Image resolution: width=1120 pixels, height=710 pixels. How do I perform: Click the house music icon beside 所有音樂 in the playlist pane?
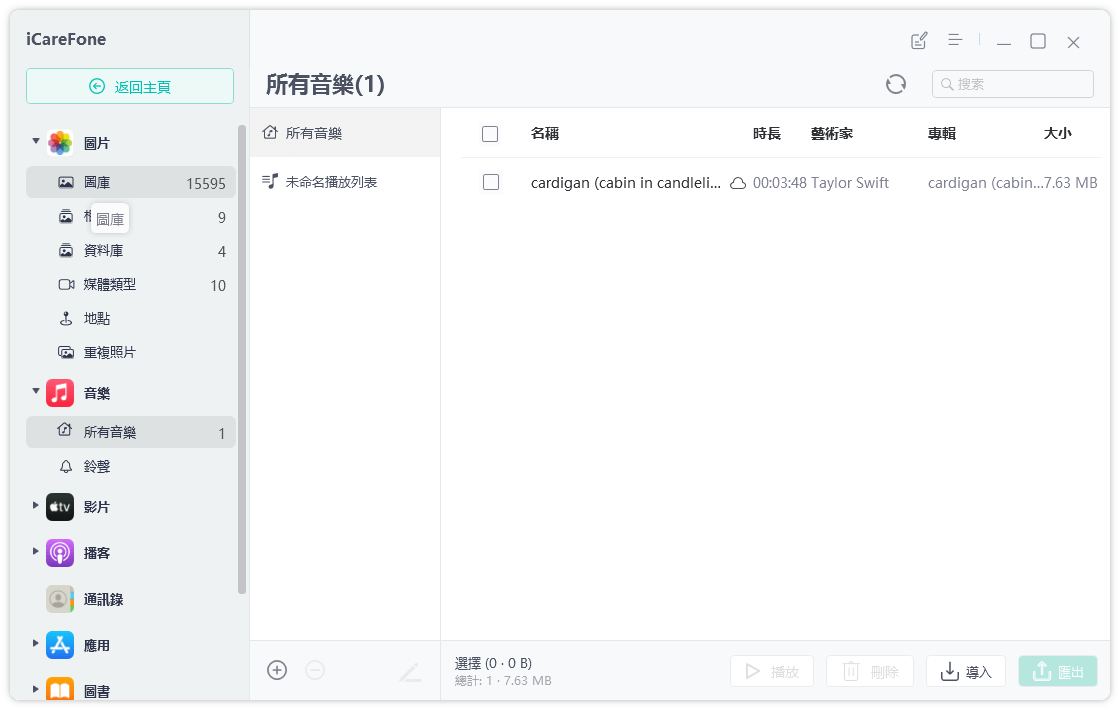(x=270, y=132)
